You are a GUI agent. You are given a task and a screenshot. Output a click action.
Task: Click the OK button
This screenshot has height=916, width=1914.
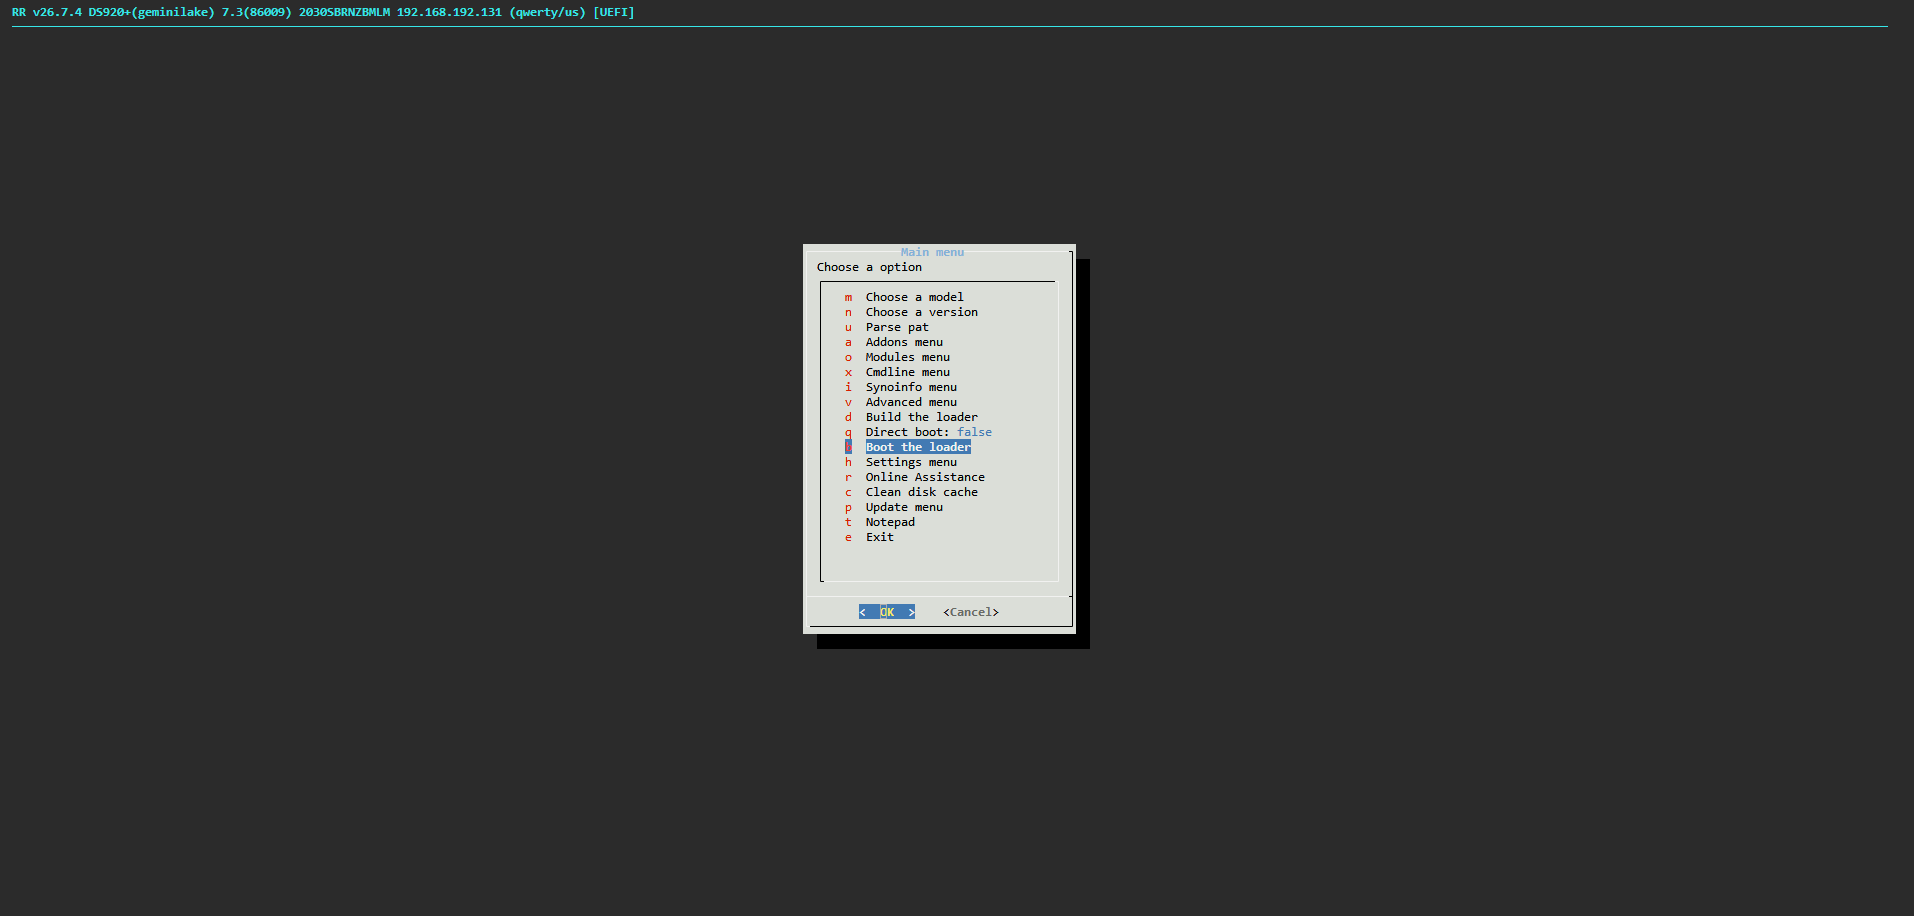pos(887,612)
